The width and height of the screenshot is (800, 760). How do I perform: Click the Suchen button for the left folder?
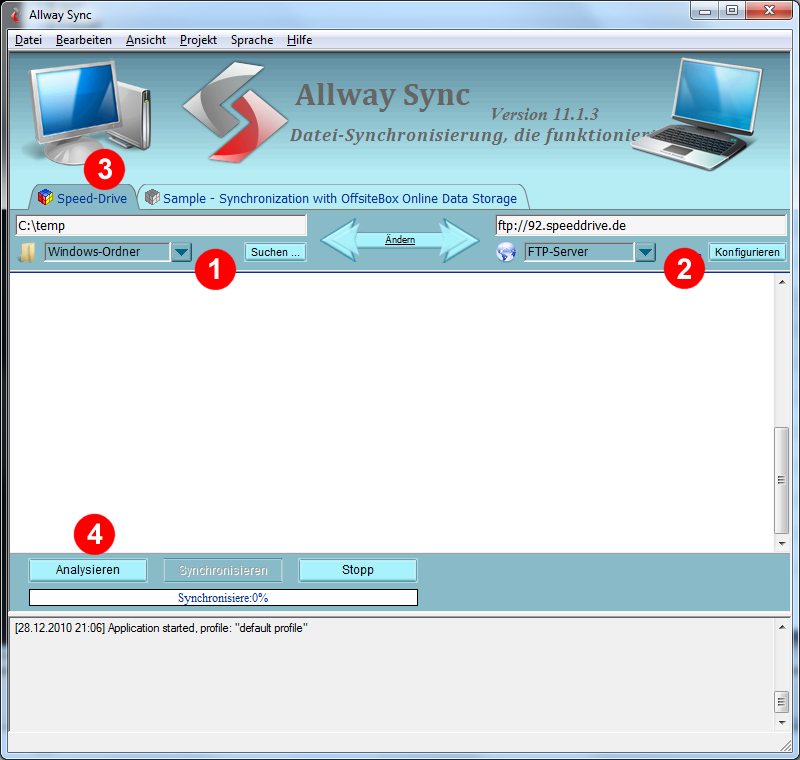click(275, 252)
